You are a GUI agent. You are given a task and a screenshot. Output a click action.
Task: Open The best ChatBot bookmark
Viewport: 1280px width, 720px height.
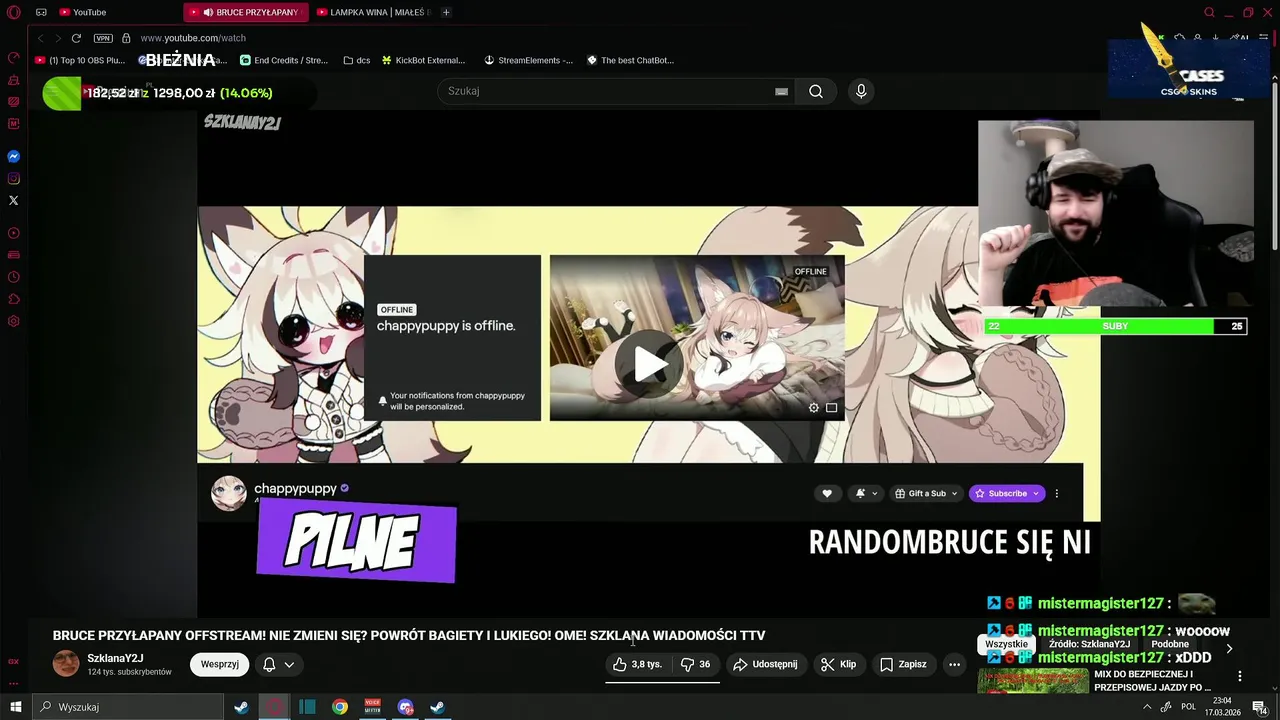tap(630, 60)
